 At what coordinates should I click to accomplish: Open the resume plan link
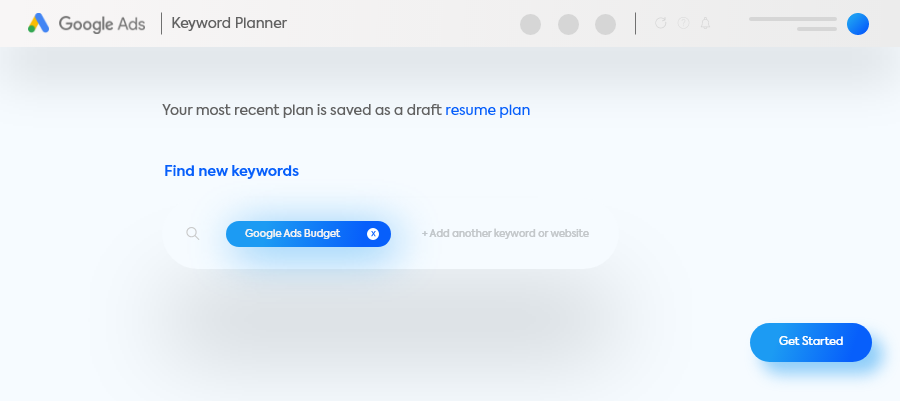(487, 110)
